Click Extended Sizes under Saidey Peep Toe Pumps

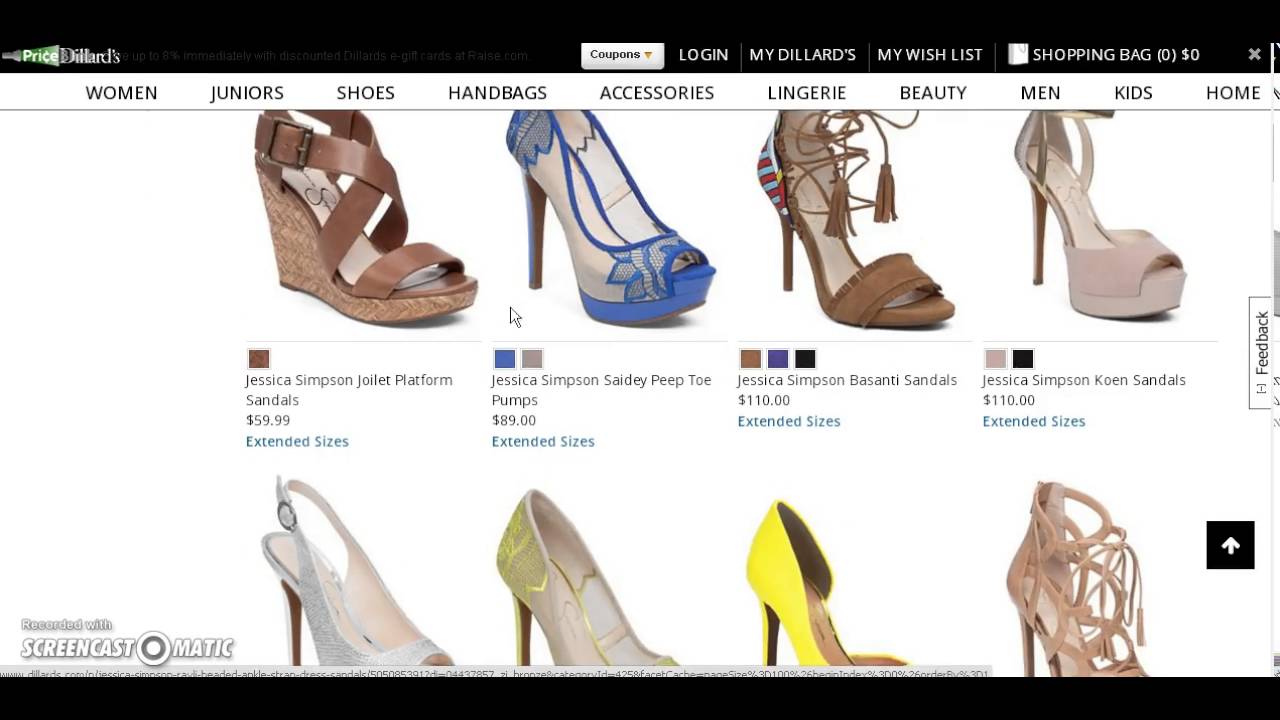[543, 441]
